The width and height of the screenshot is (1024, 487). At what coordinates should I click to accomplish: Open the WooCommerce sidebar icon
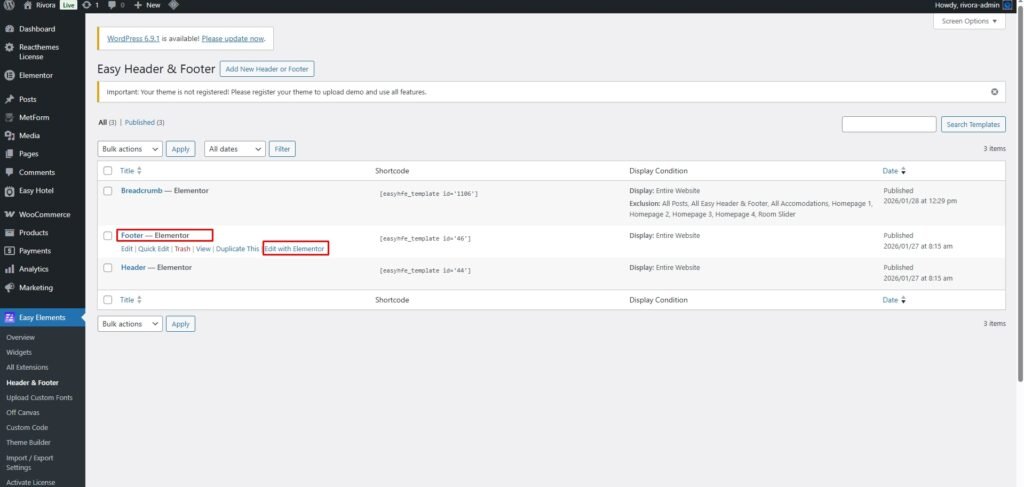(x=9, y=214)
